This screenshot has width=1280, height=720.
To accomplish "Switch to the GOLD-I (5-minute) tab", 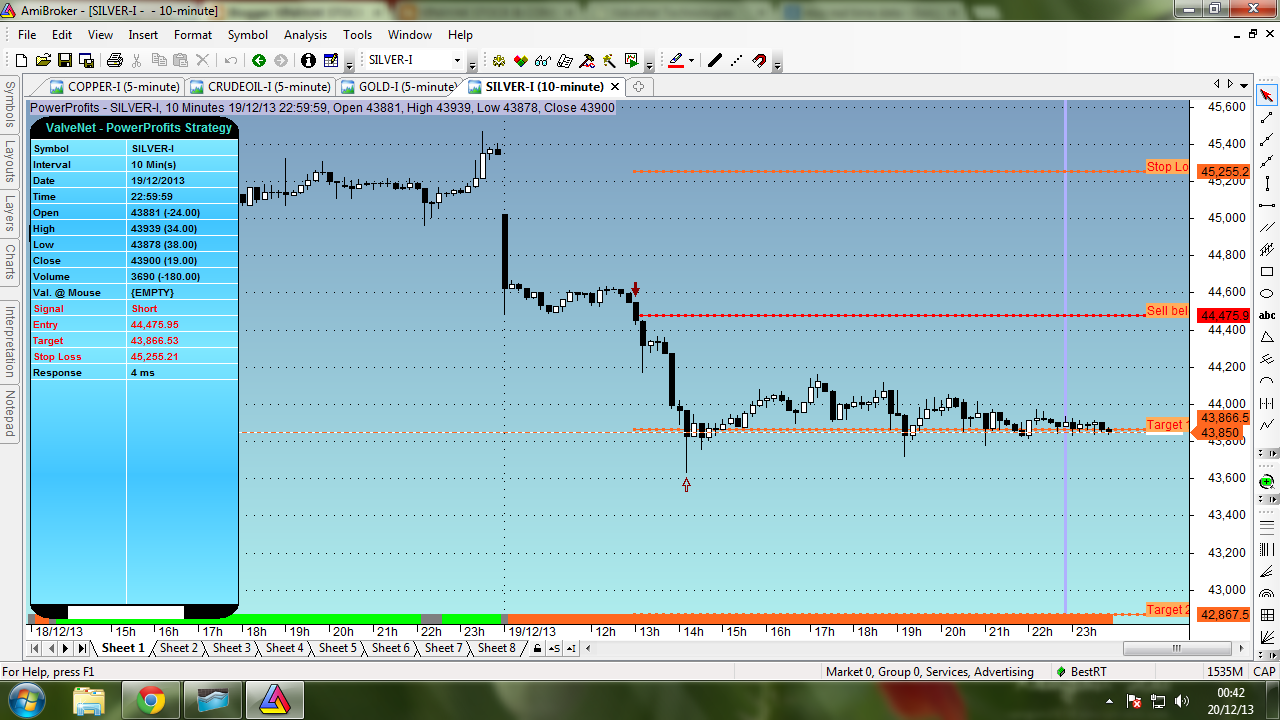I will point(399,87).
